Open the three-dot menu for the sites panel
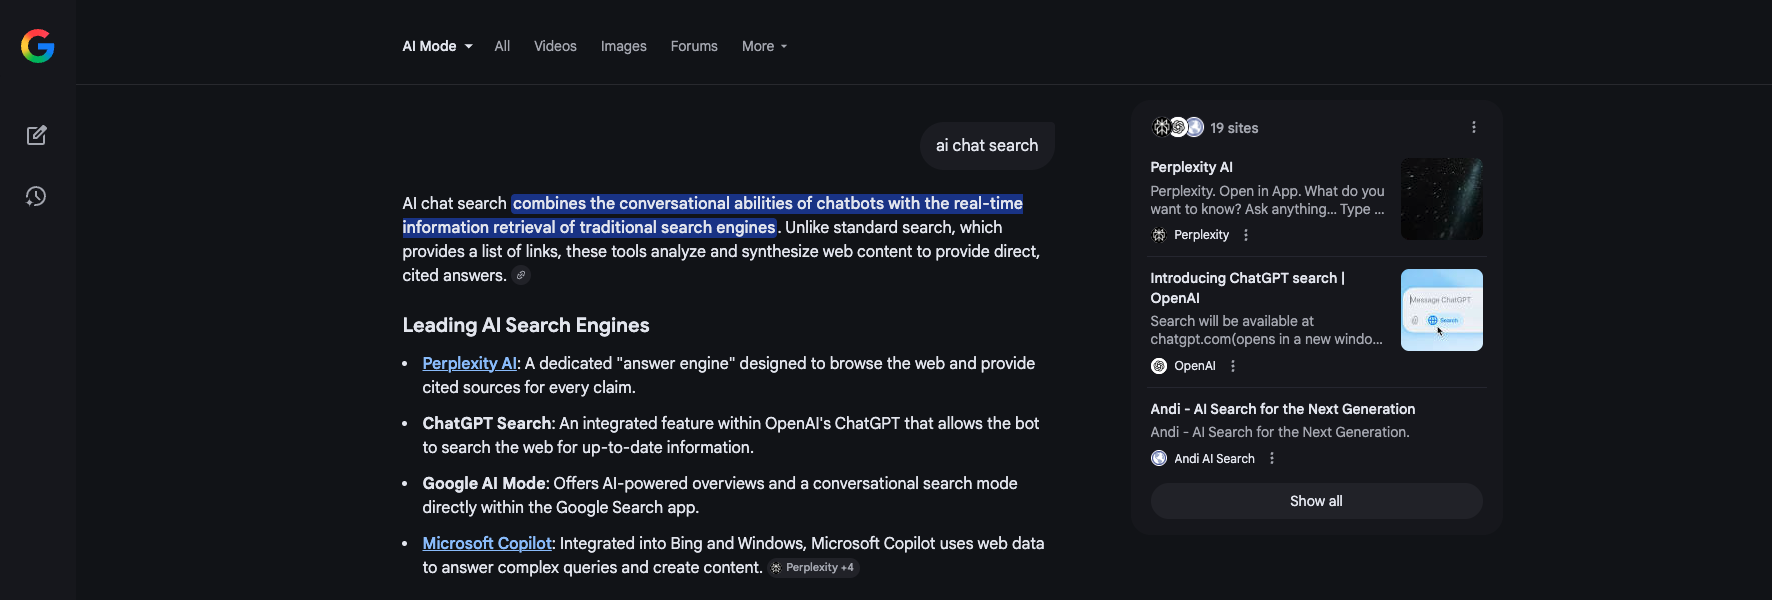 [1472, 127]
